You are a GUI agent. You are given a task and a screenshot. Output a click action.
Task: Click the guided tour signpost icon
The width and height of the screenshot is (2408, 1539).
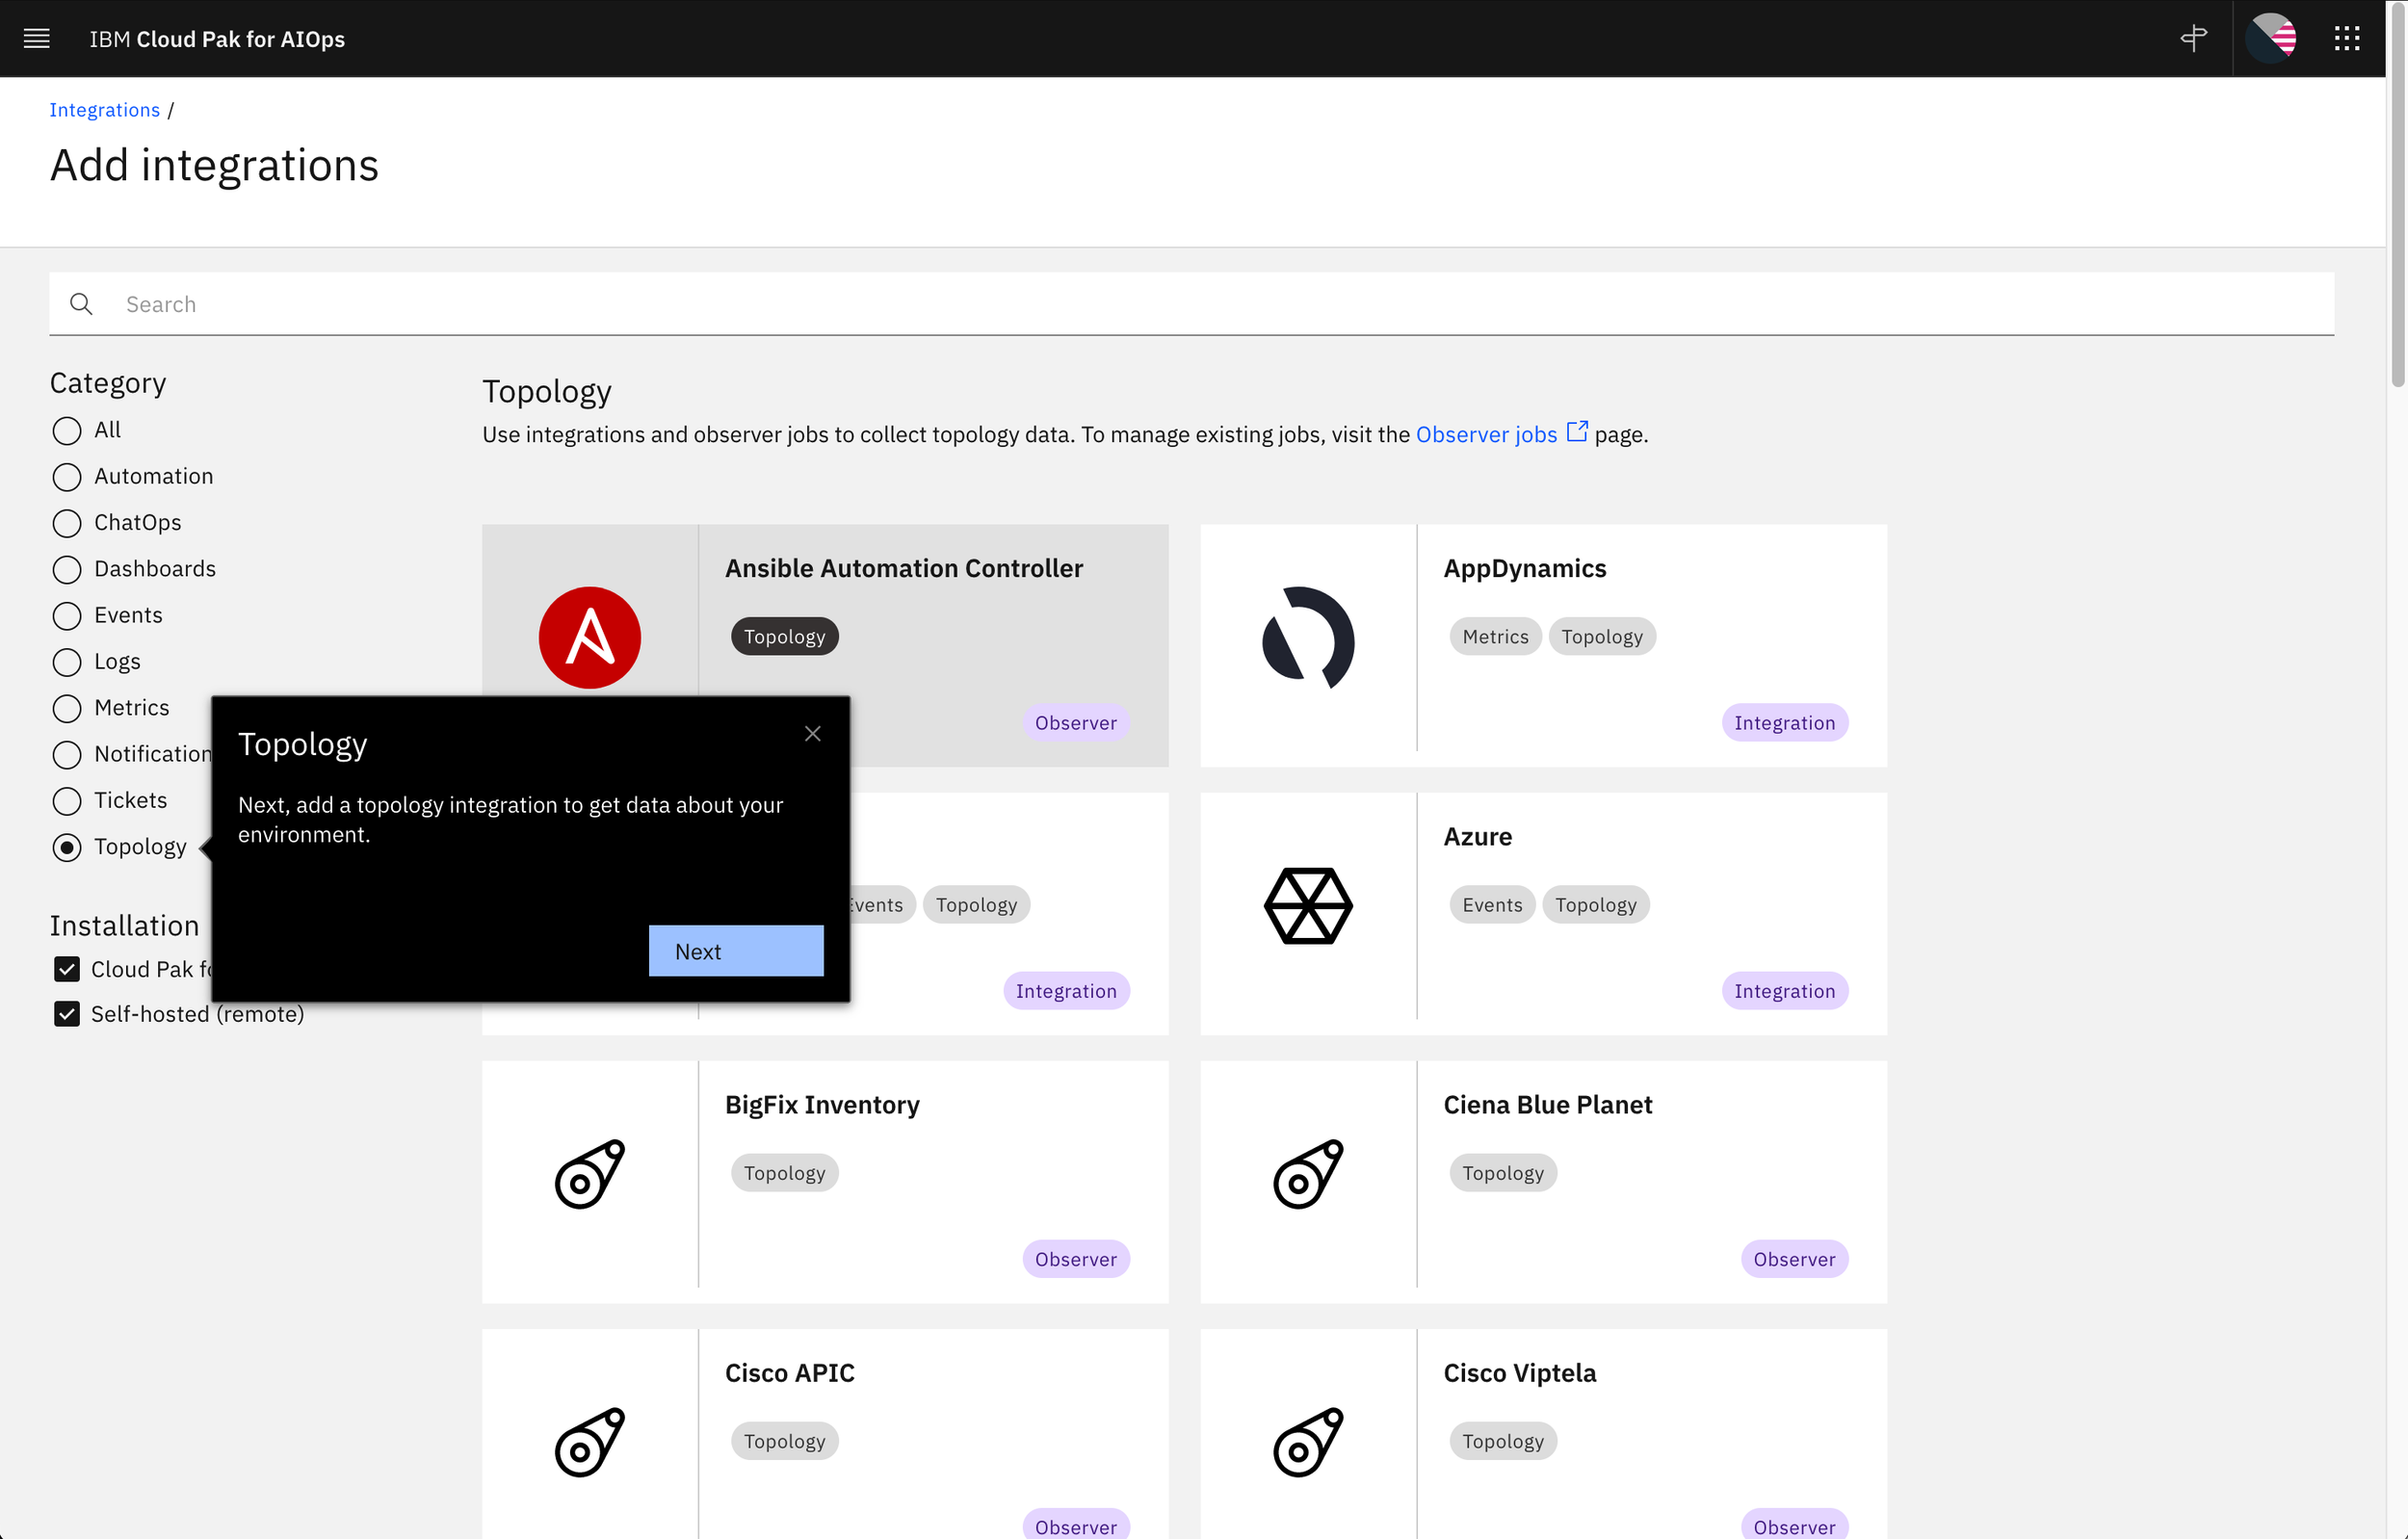point(2194,39)
